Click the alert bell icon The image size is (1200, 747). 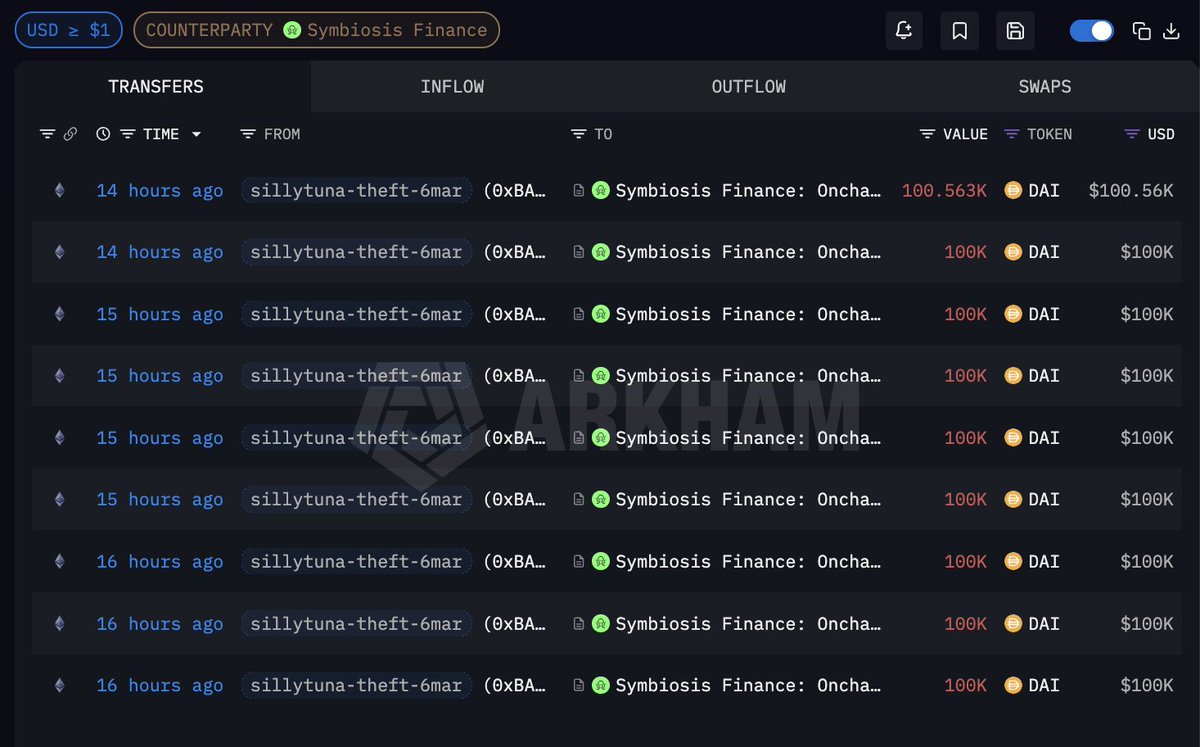click(x=904, y=31)
